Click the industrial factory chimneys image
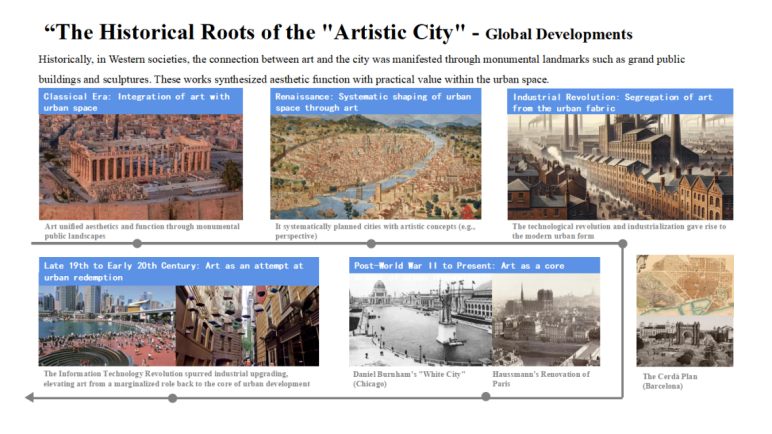772x434 pixels. [x=620, y=167]
